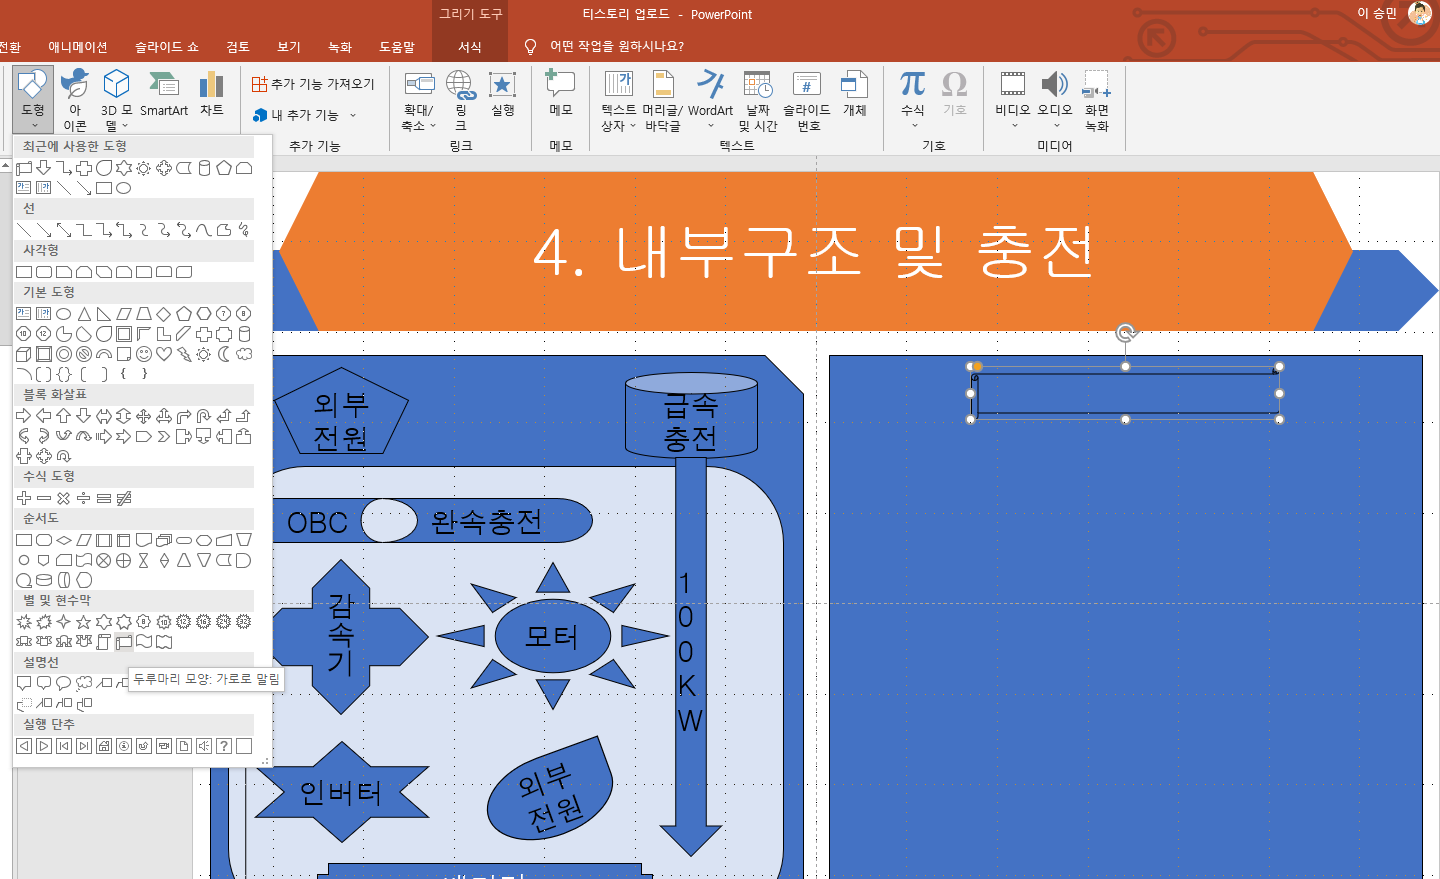Select the 5-point star shape
Image resolution: width=1440 pixels, height=879 pixels.
point(84,622)
